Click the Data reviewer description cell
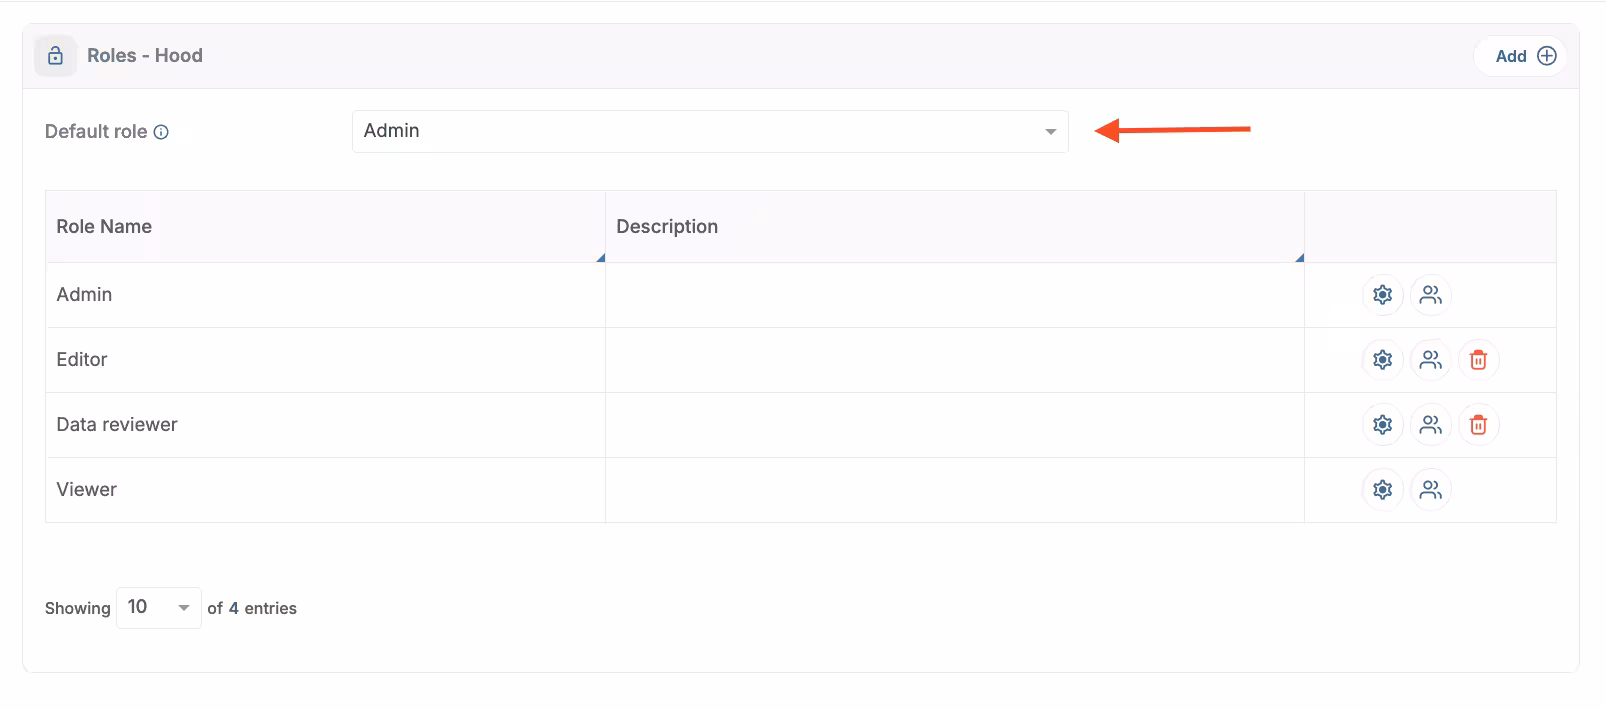Viewport: 1606px width, 710px height. [x=954, y=425]
